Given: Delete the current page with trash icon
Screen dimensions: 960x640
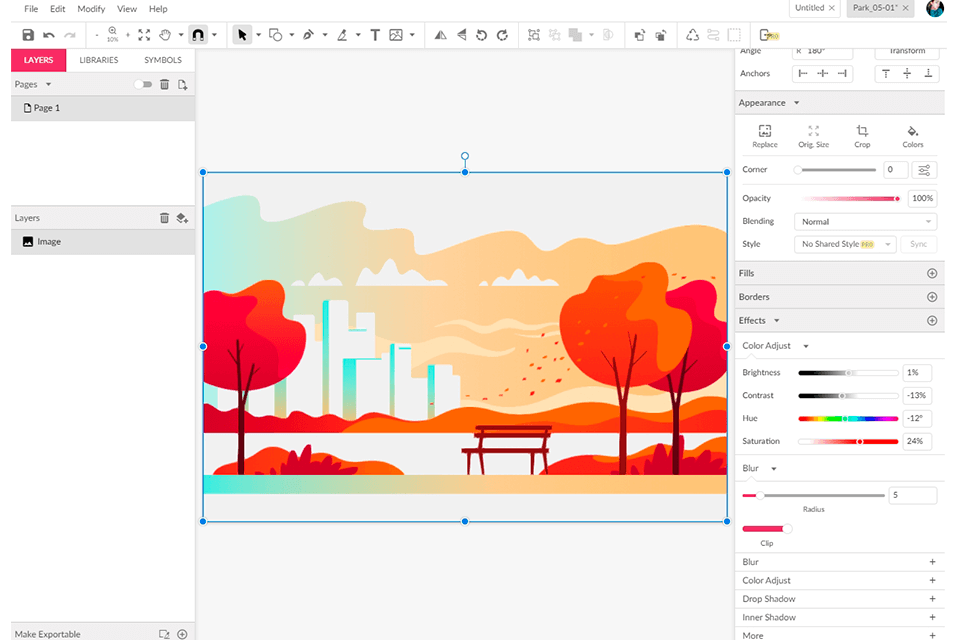Looking at the screenshot, I should [x=165, y=85].
